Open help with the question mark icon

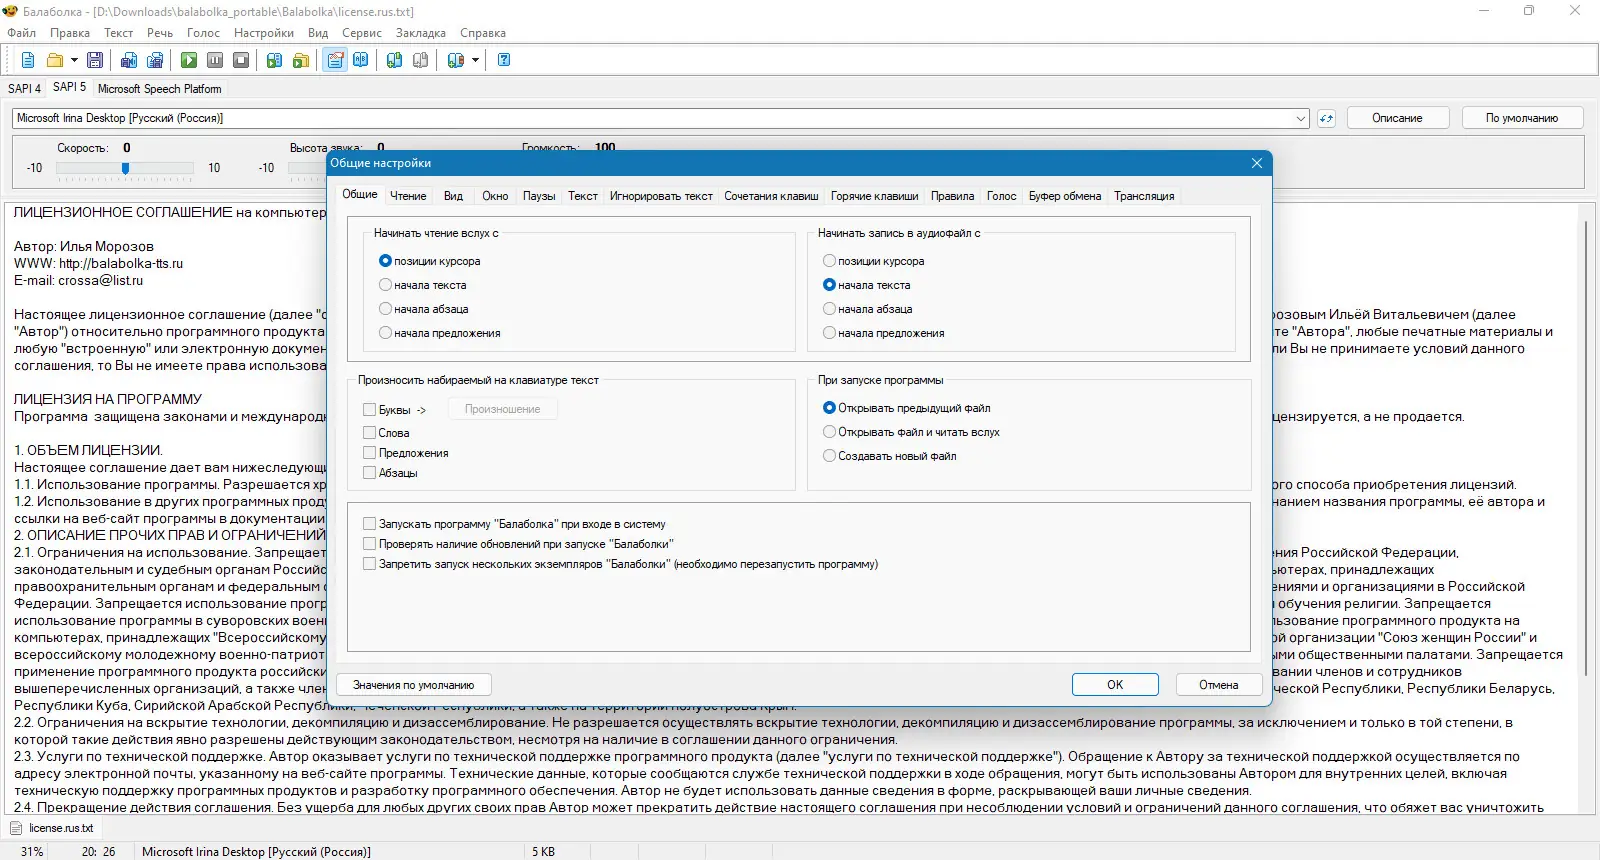tap(504, 60)
